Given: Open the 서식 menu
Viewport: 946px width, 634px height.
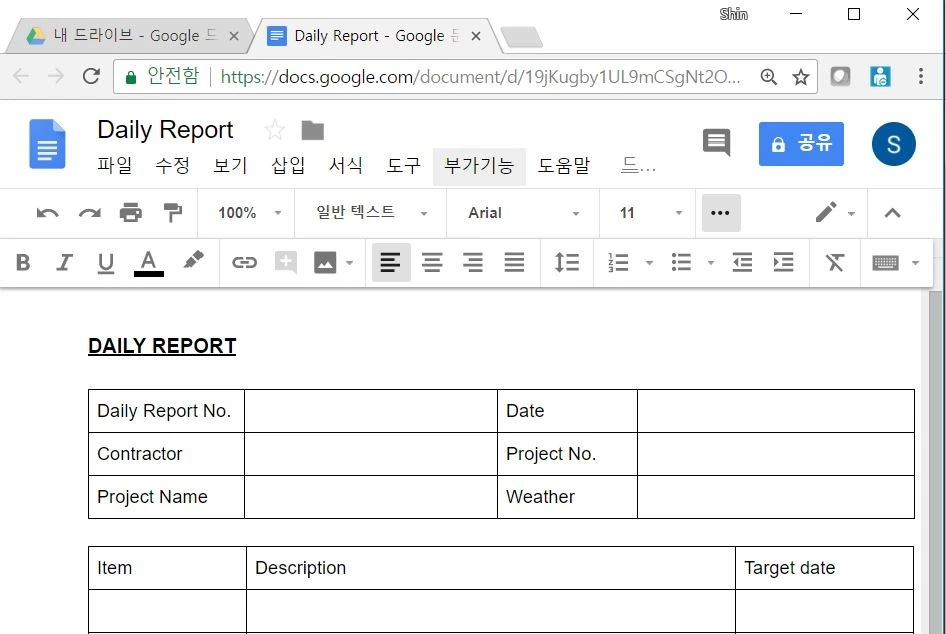Looking at the screenshot, I should point(346,166).
